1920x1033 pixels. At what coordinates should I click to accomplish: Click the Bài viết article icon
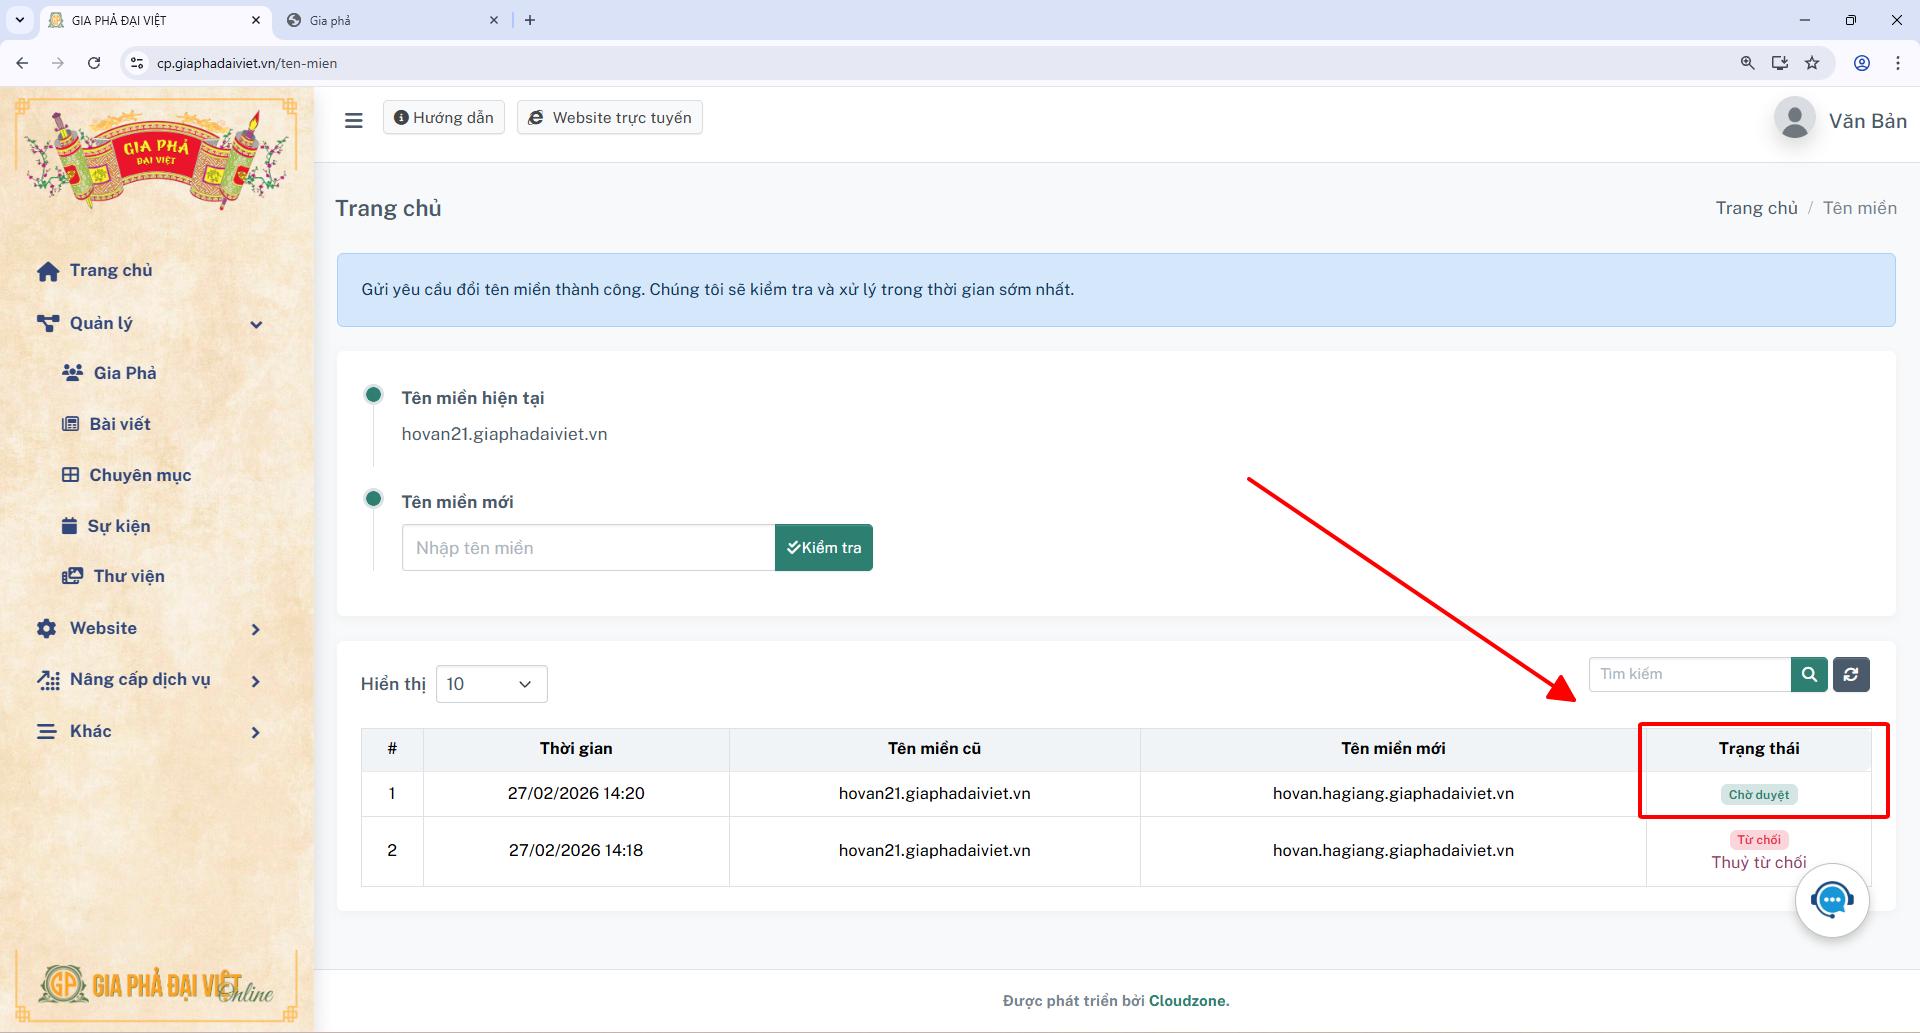point(69,423)
